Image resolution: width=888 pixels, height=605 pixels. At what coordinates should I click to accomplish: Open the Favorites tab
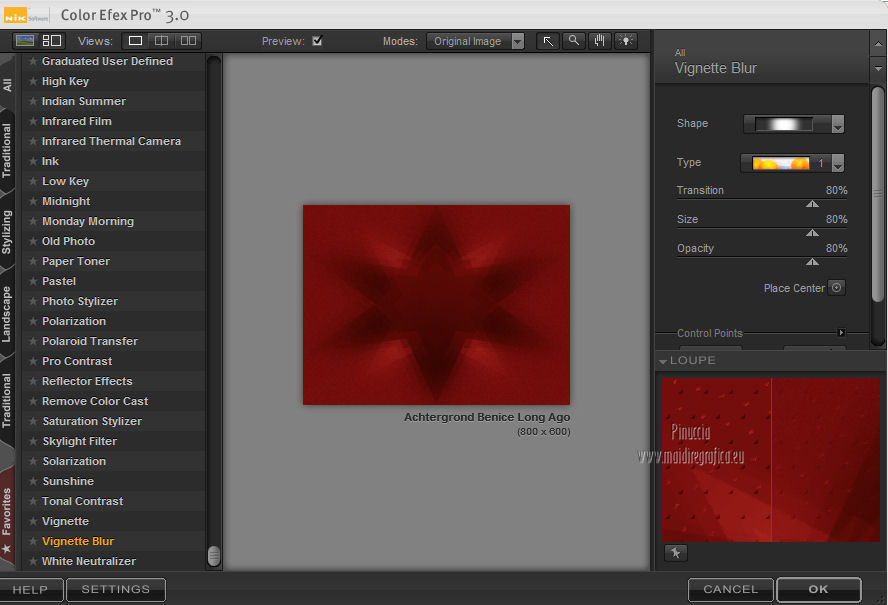(7, 518)
